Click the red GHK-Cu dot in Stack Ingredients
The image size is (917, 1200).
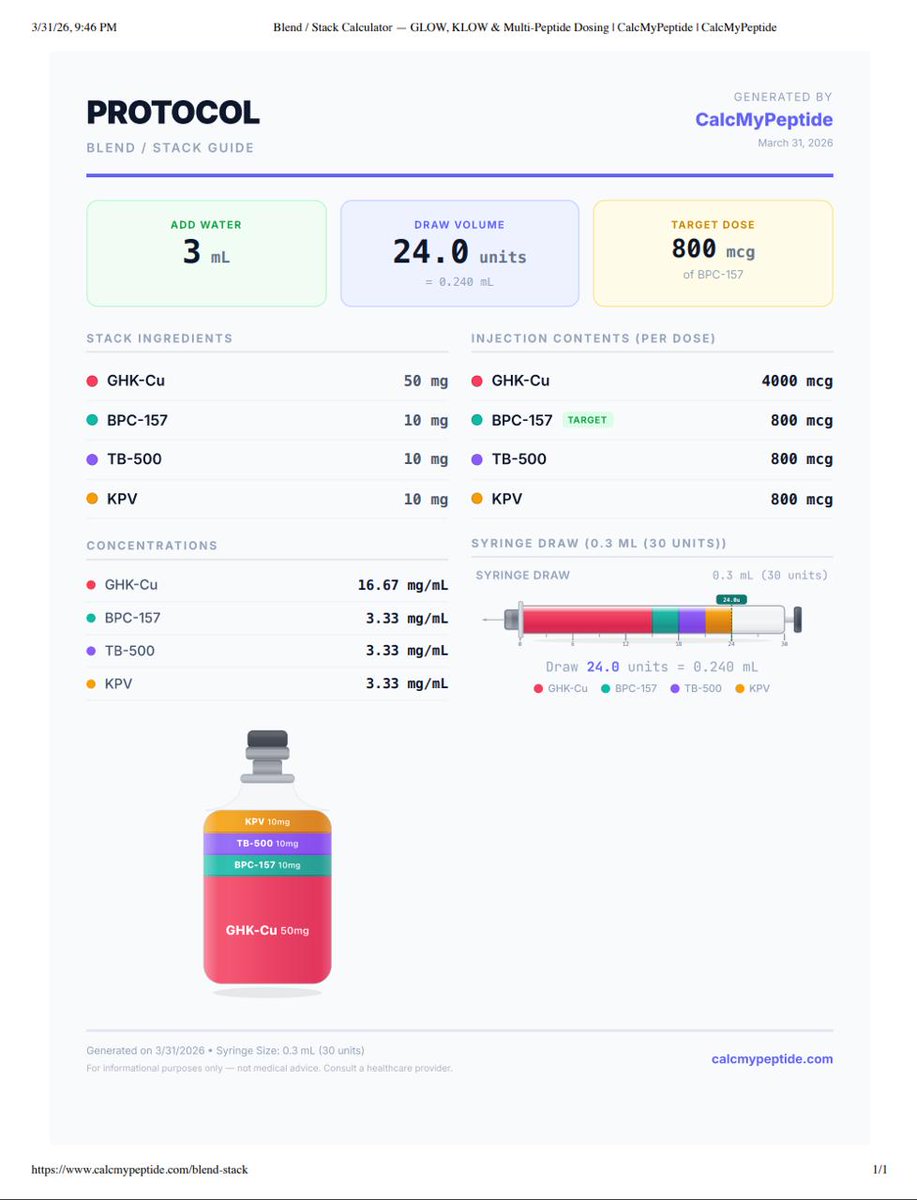pyautogui.click(x=92, y=381)
